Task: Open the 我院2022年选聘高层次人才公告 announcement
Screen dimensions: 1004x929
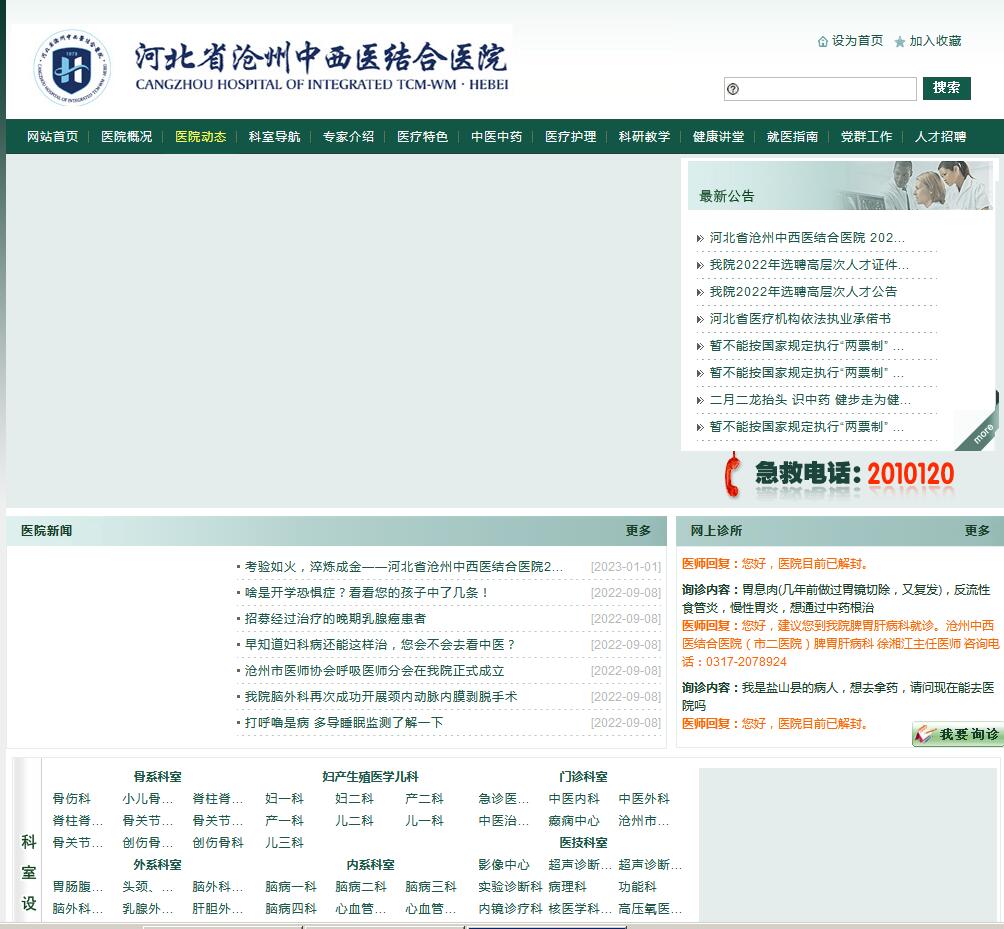Action: coord(803,292)
